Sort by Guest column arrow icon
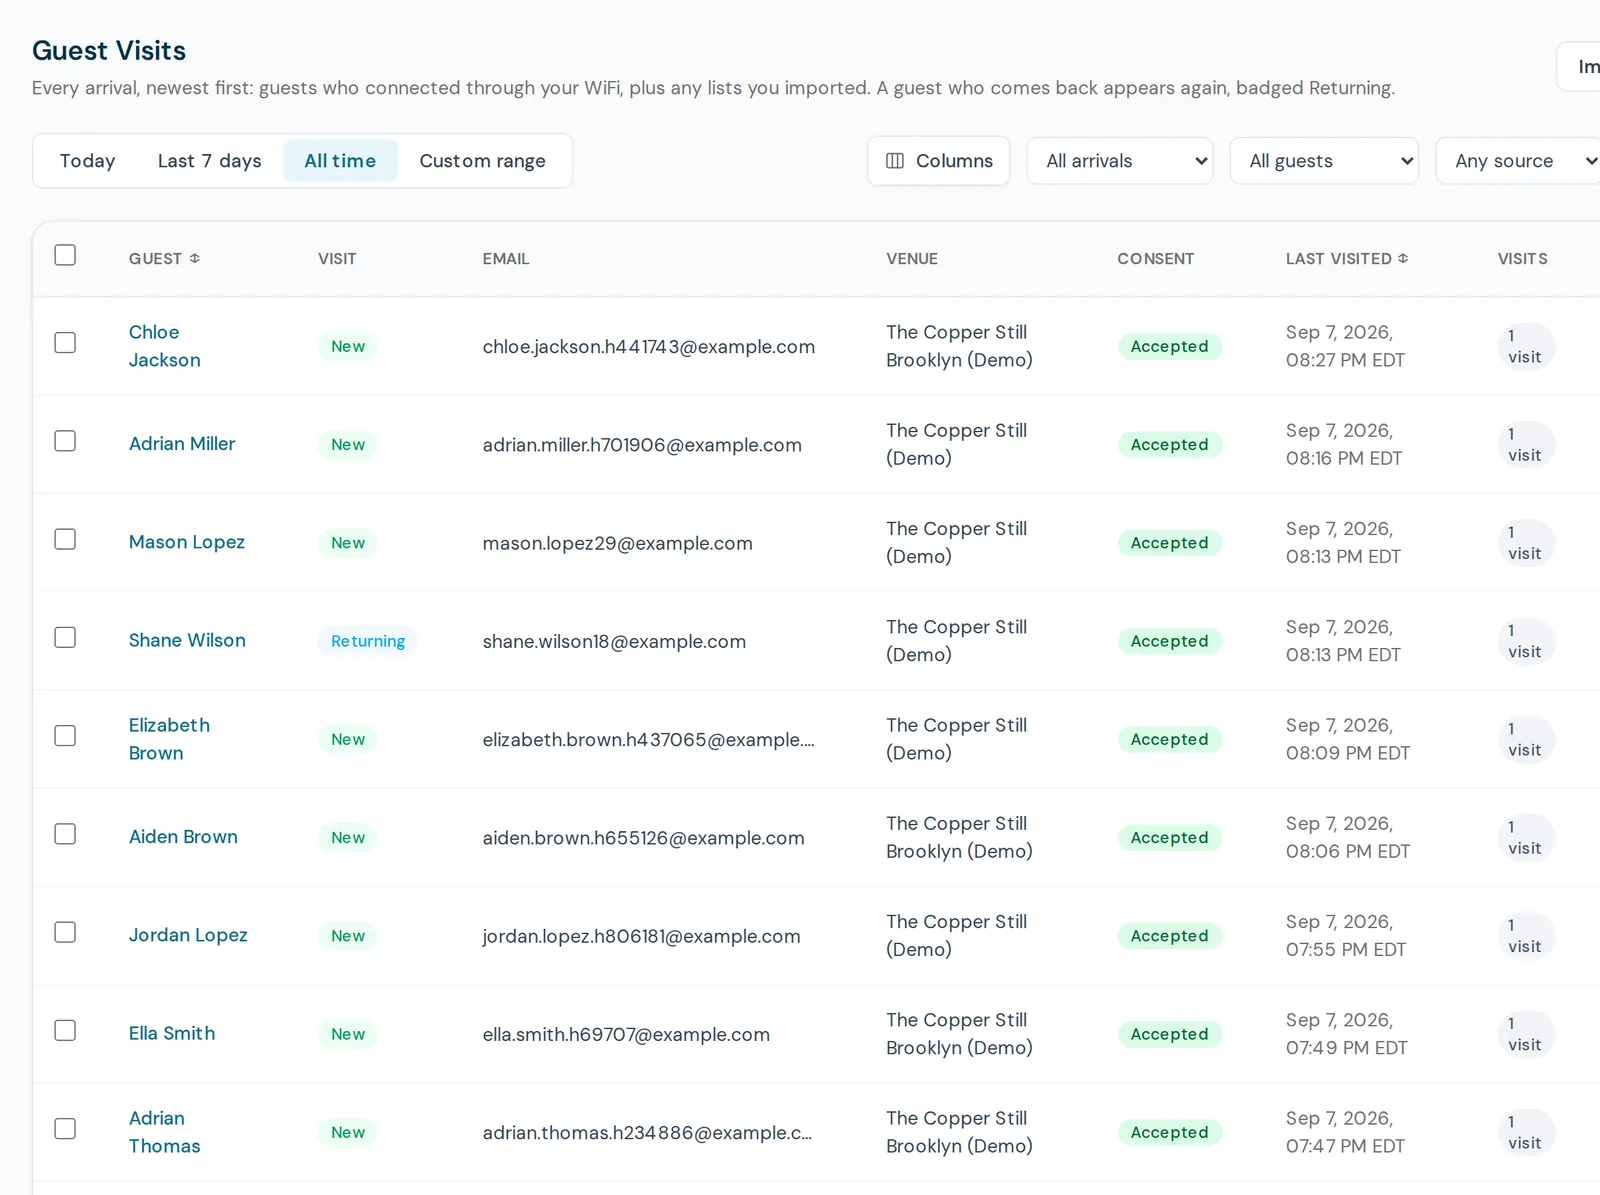 [x=195, y=258]
